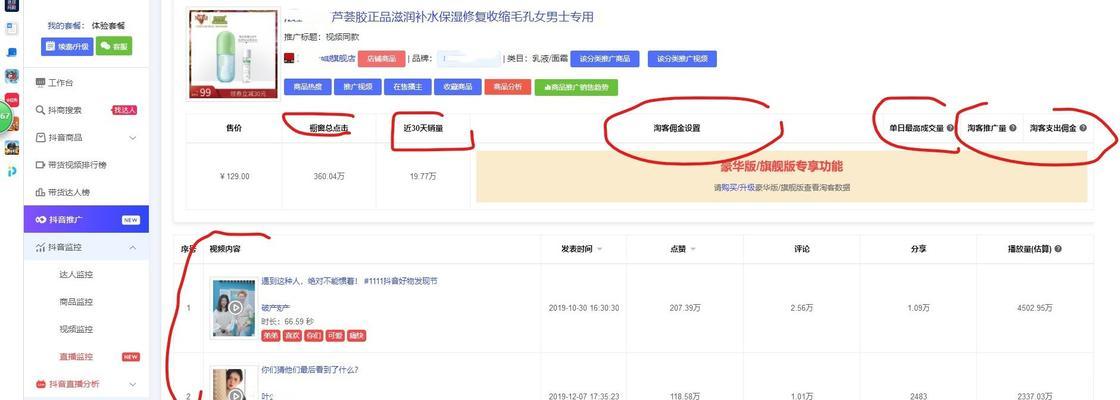This screenshot has width=1120, height=400.
Task: Click the green round 67 badge
Action: tap(4, 115)
